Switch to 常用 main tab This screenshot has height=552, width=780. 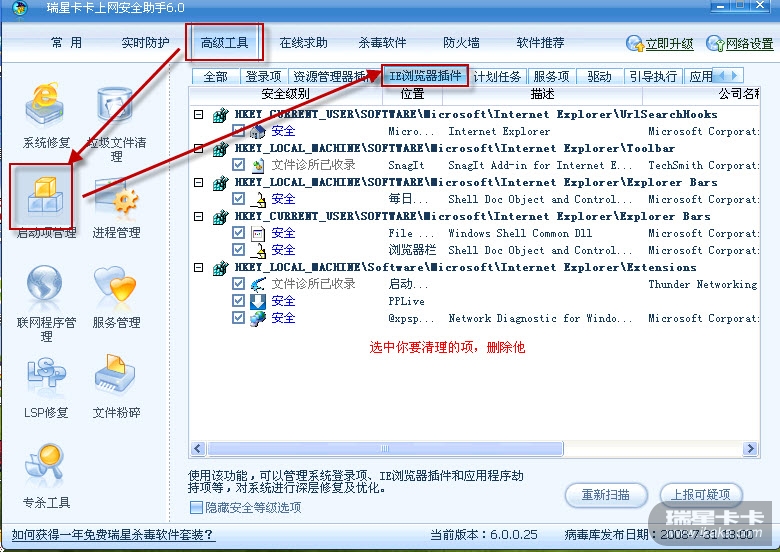(66, 43)
